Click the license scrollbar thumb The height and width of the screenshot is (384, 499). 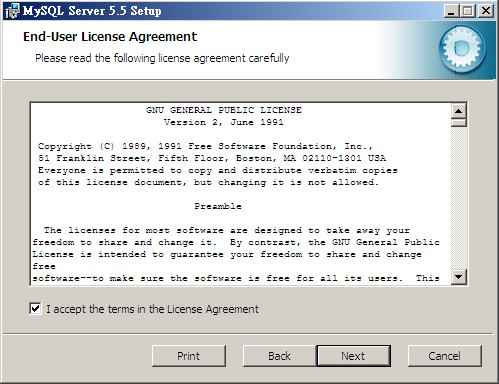(459, 122)
